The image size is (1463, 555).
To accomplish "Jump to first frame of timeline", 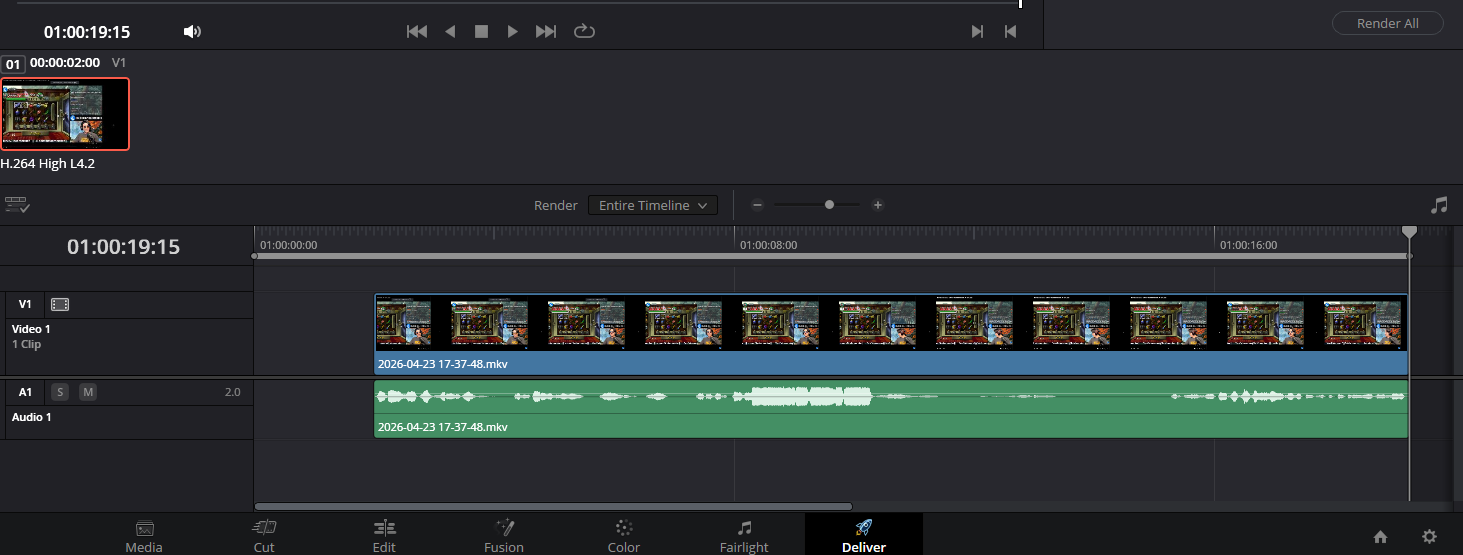I will (x=417, y=32).
